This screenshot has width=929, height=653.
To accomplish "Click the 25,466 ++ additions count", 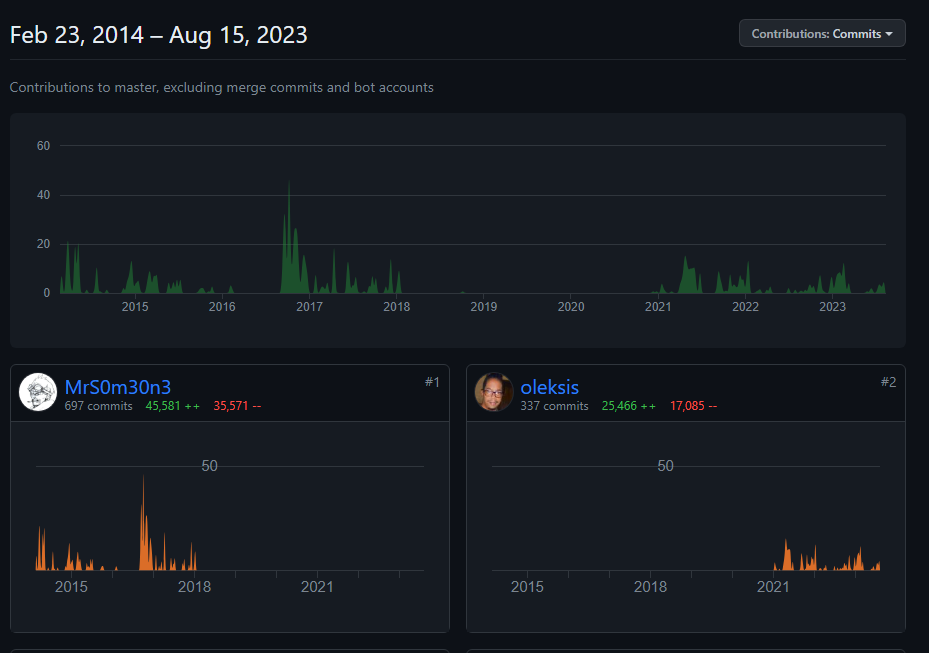I will point(629,406).
